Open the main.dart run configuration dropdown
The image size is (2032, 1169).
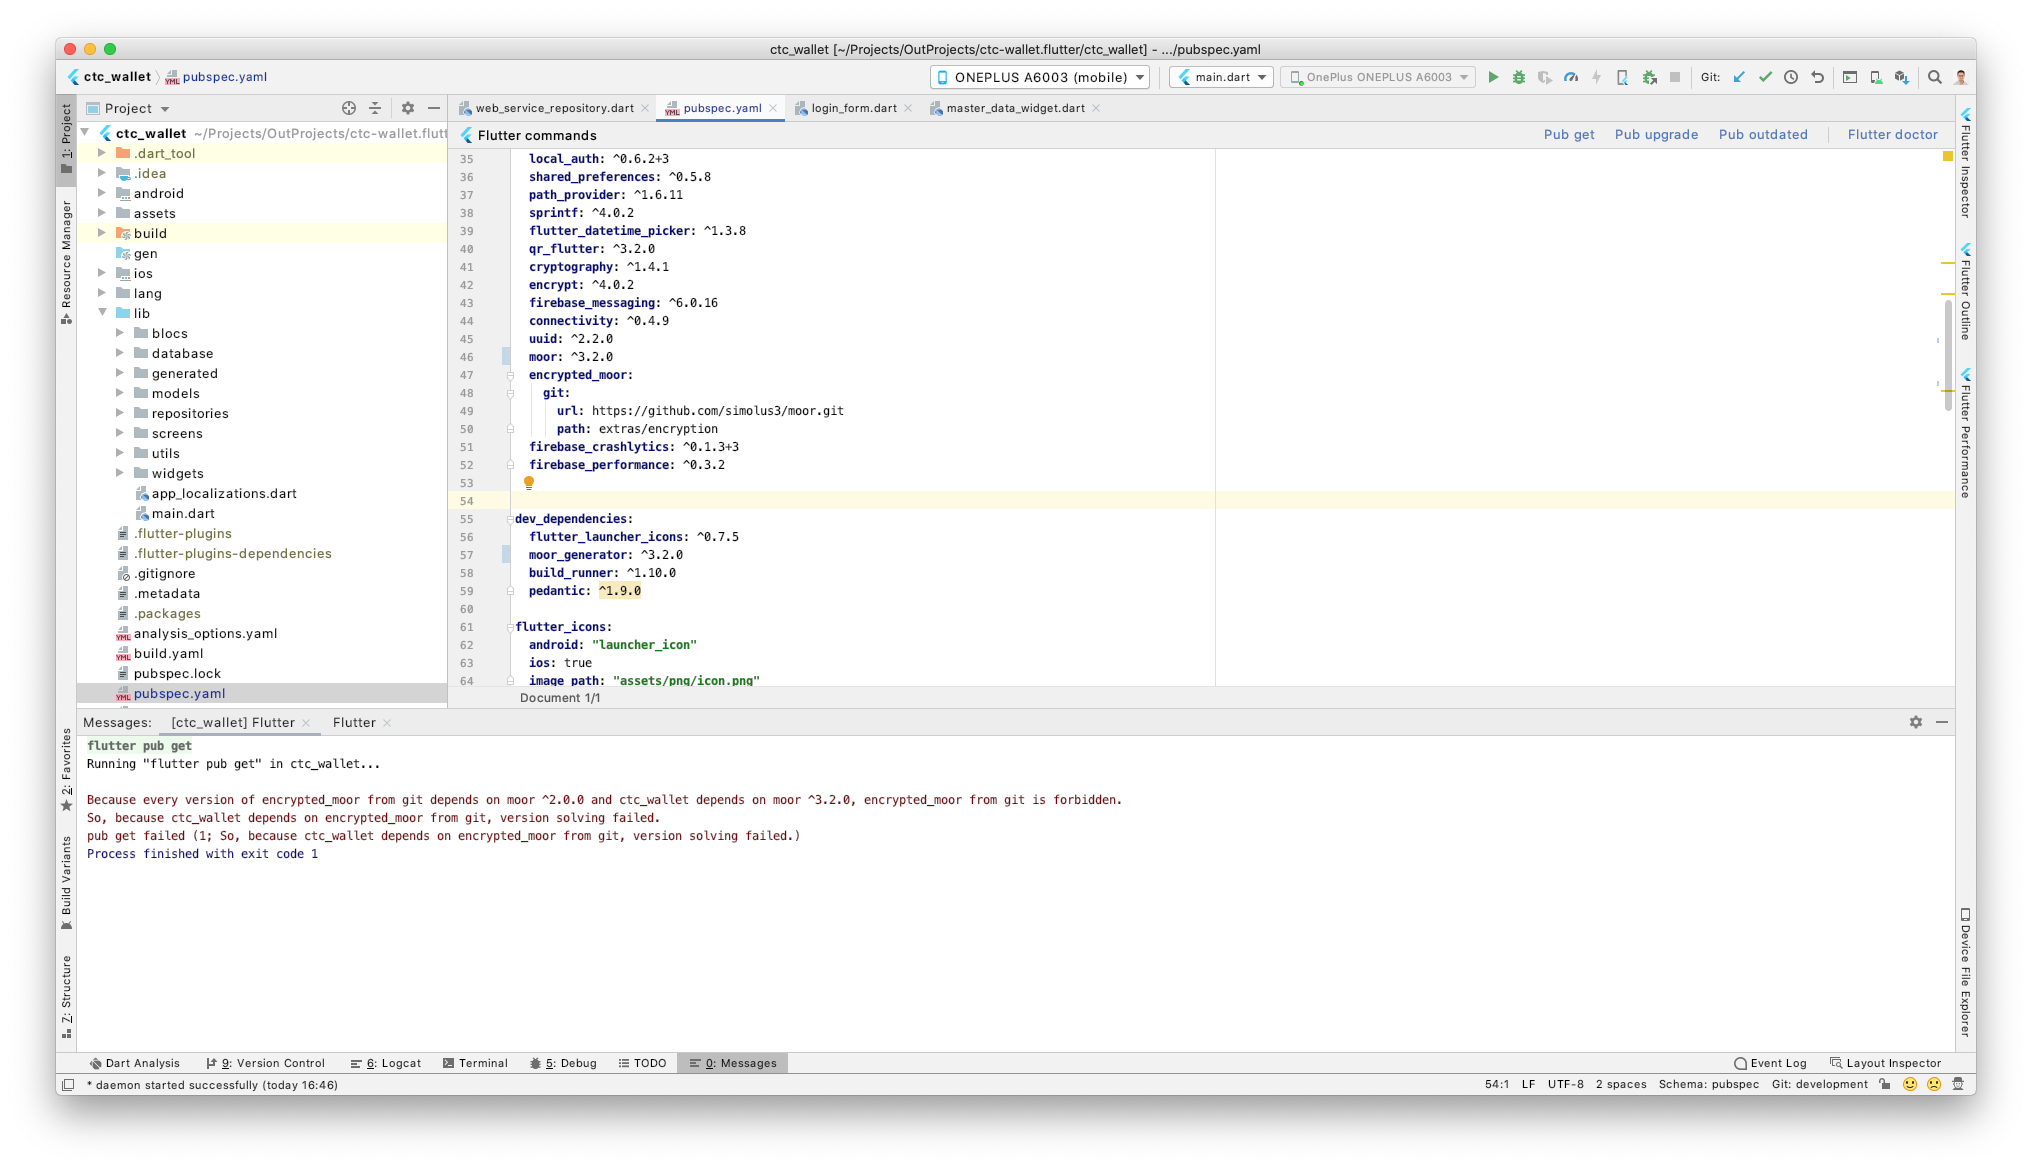point(1220,77)
